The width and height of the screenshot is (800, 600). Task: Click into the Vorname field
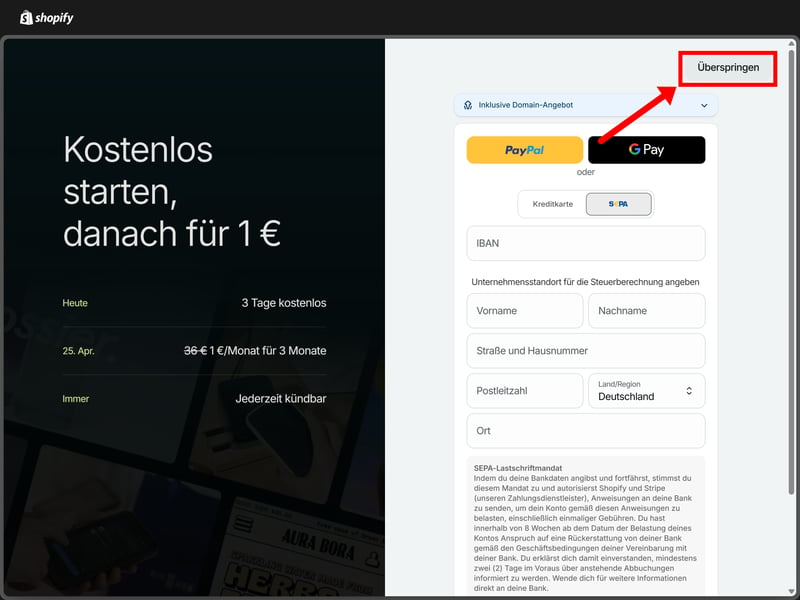click(524, 311)
